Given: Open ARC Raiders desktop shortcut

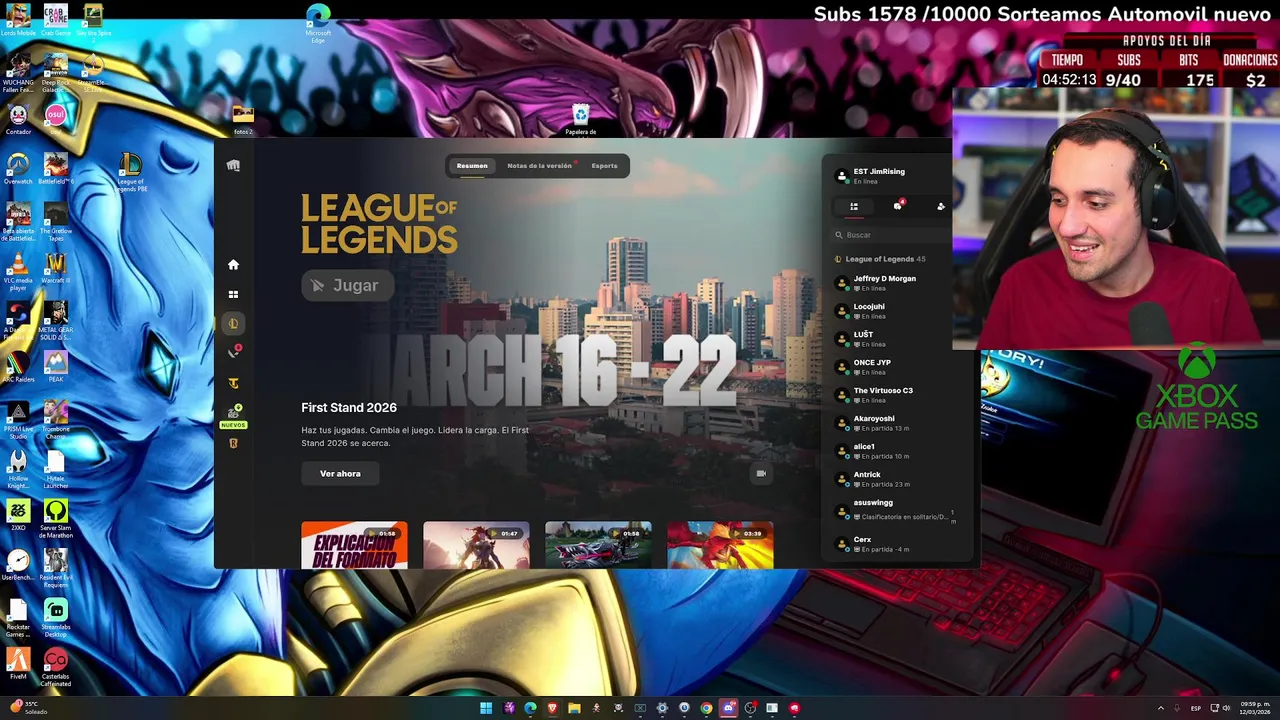Looking at the screenshot, I should (x=18, y=366).
